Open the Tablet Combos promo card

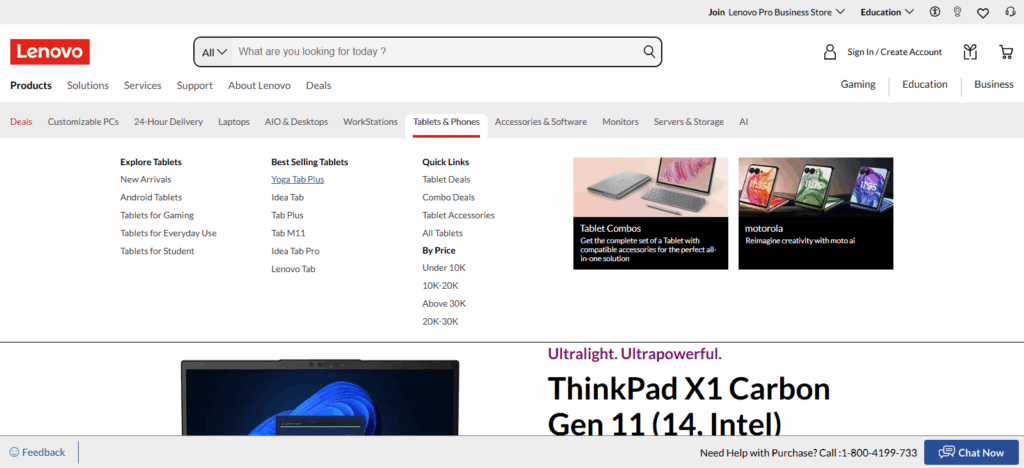(650, 213)
